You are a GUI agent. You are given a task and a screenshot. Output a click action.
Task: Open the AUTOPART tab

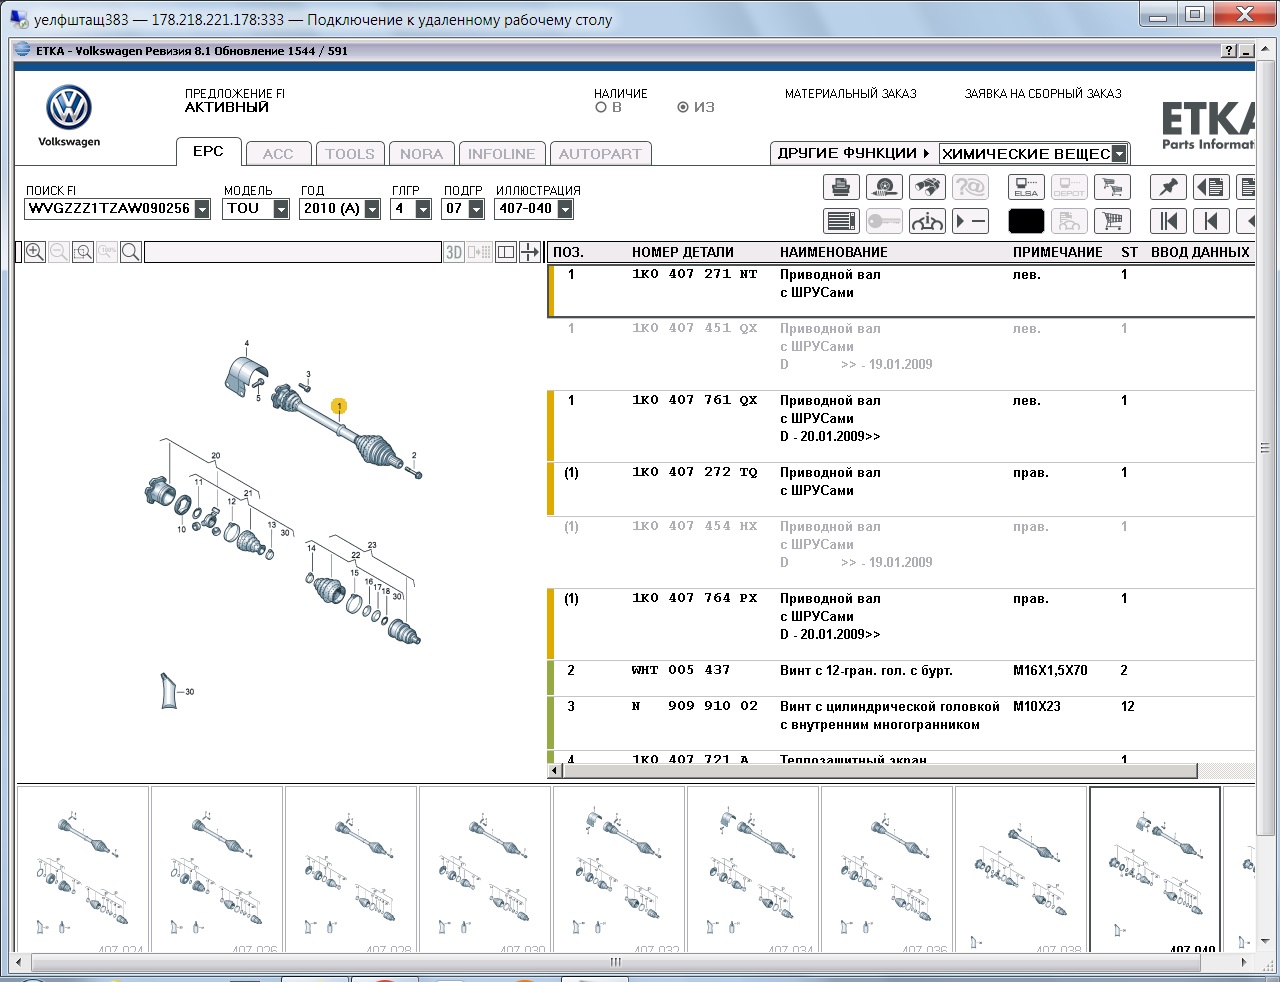(600, 154)
